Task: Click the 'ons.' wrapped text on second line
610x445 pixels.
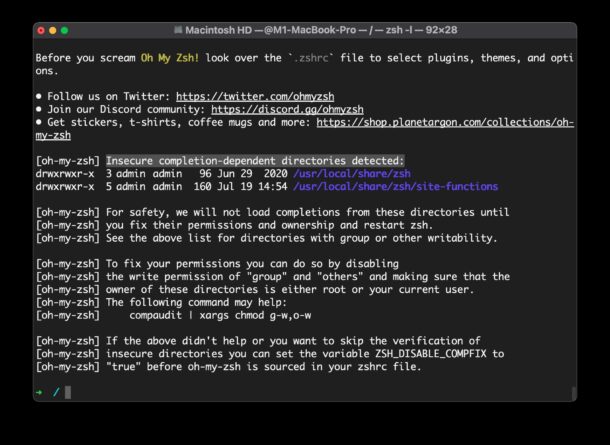Action: tap(47, 71)
